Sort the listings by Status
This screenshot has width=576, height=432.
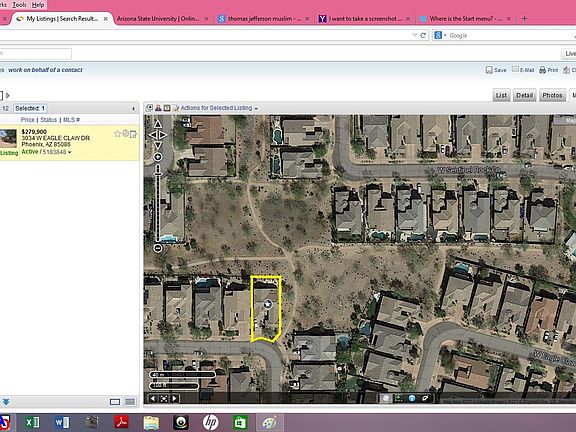coord(48,120)
